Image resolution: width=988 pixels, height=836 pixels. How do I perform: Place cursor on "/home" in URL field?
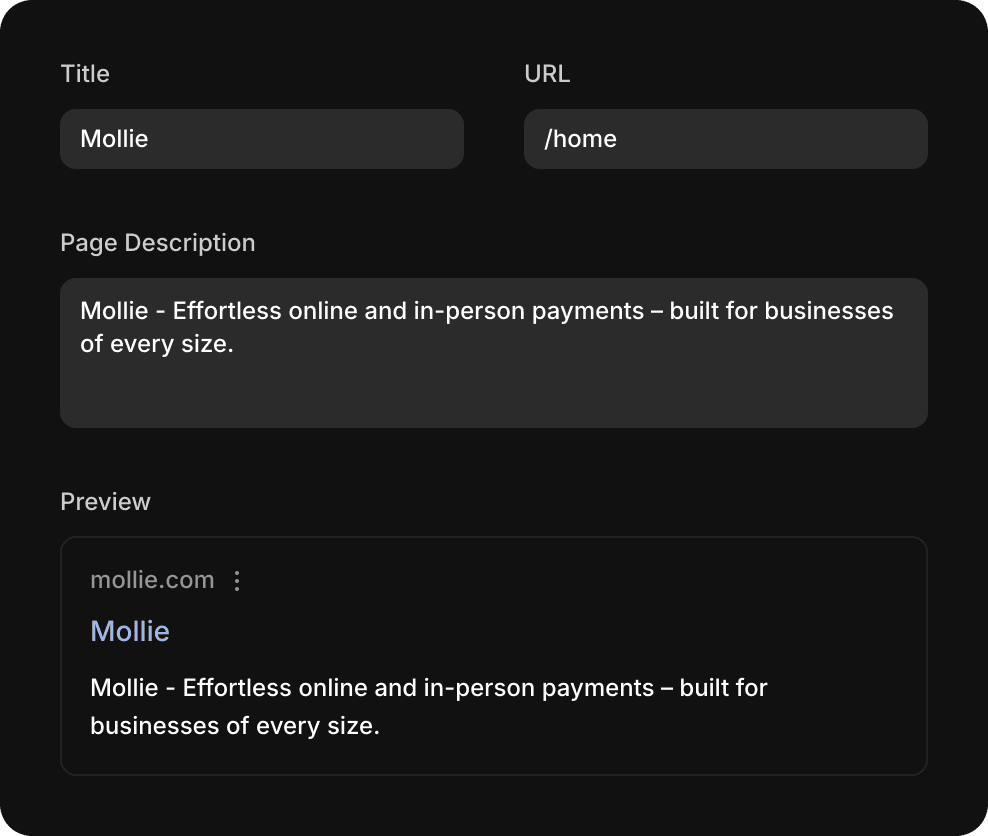point(580,139)
